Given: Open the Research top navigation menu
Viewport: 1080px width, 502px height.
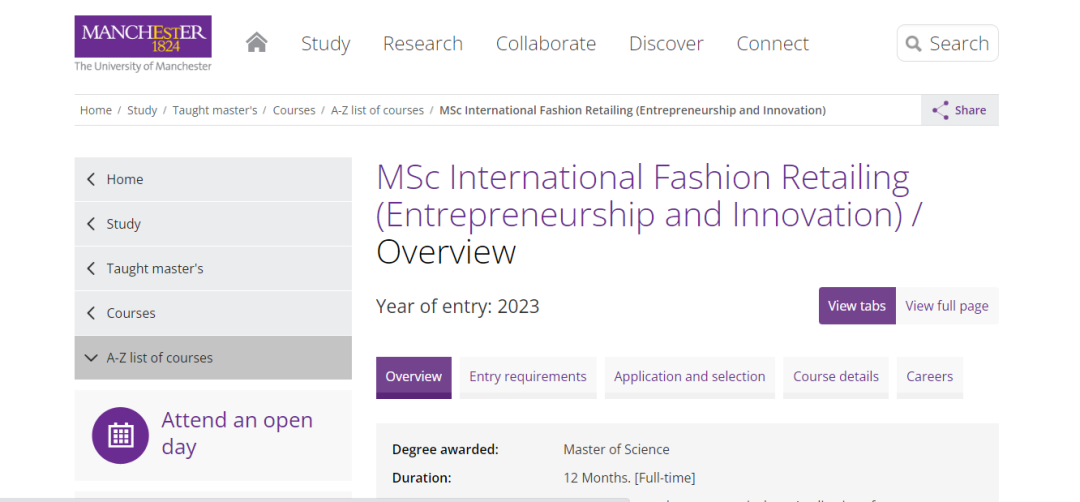Looking at the screenshot, I should coord(422,43).
